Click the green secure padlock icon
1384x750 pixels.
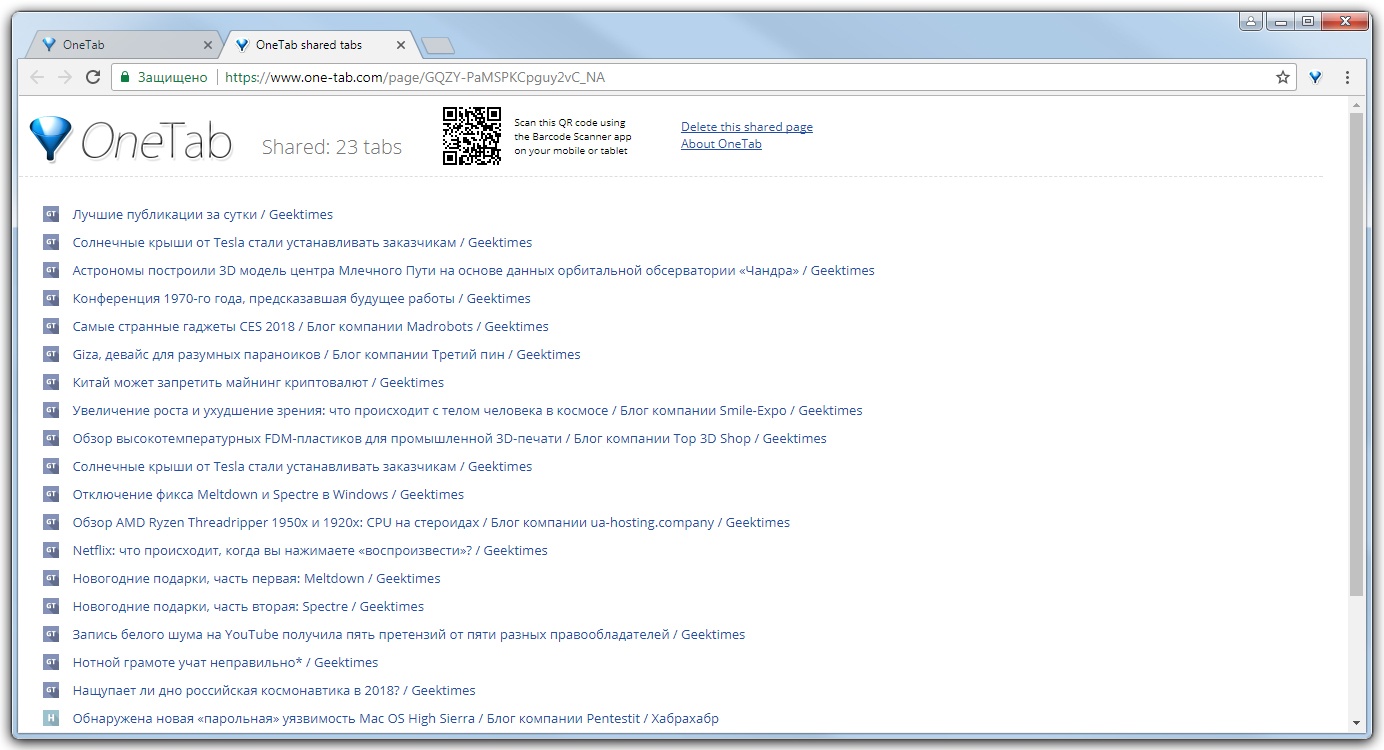(125, 77)
